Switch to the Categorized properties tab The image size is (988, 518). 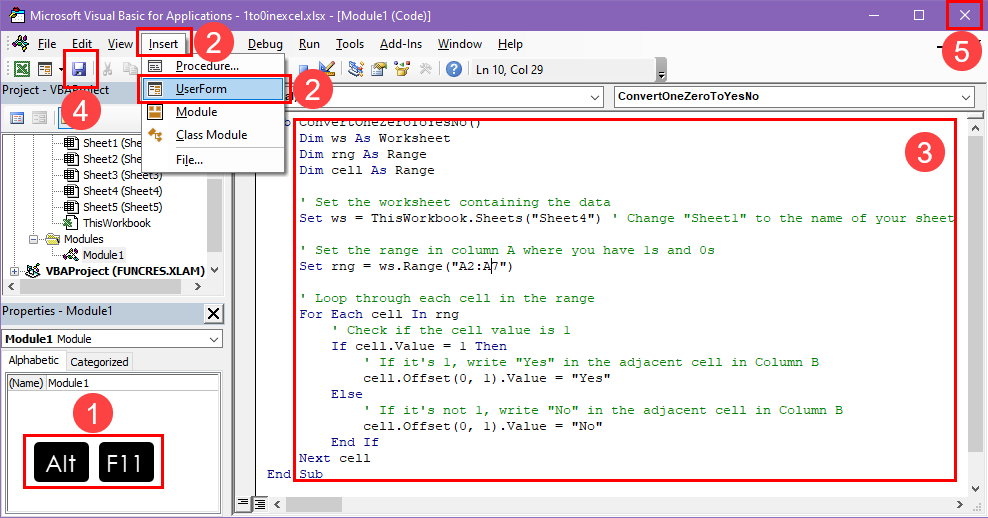point(99,362)
